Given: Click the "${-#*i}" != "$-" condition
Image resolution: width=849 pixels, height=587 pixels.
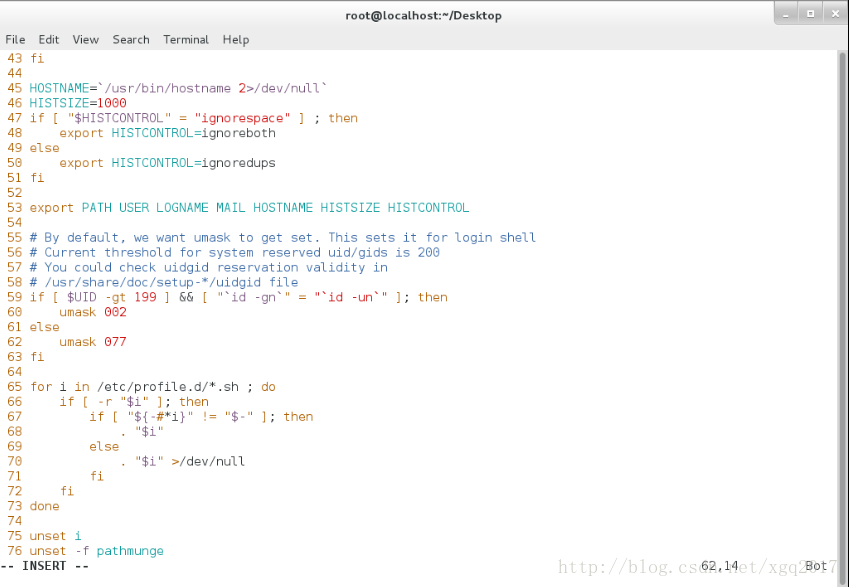Looking at the screenshot, I should click(x=190, y=417).
